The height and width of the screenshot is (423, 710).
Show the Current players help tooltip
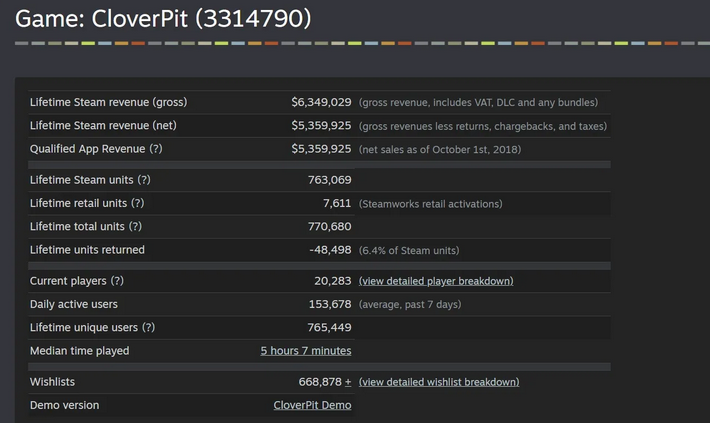coord(117,281)
